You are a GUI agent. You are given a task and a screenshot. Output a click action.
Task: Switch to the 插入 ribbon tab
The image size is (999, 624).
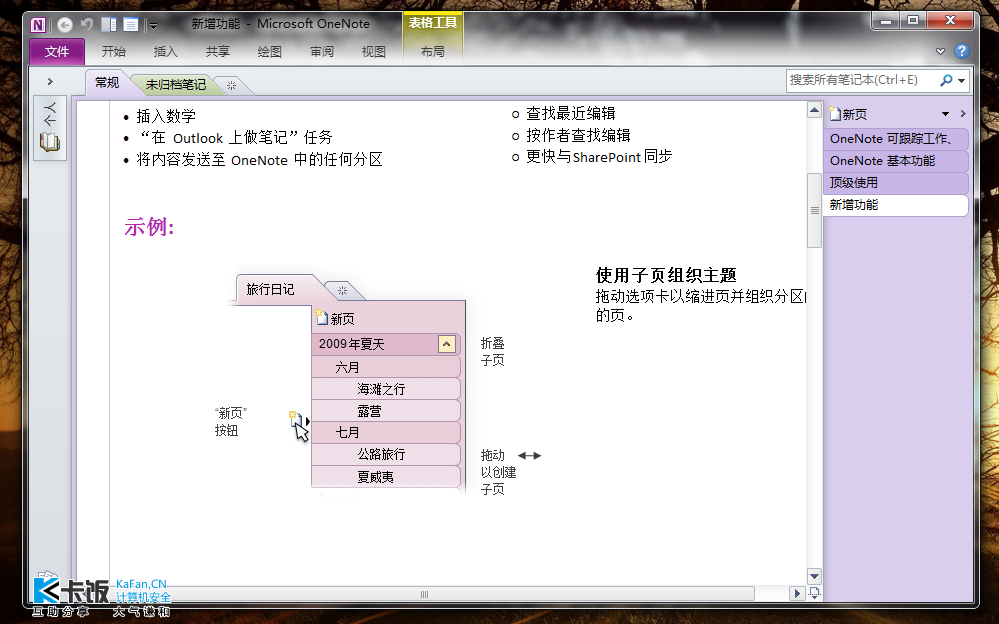click(165, 52)
